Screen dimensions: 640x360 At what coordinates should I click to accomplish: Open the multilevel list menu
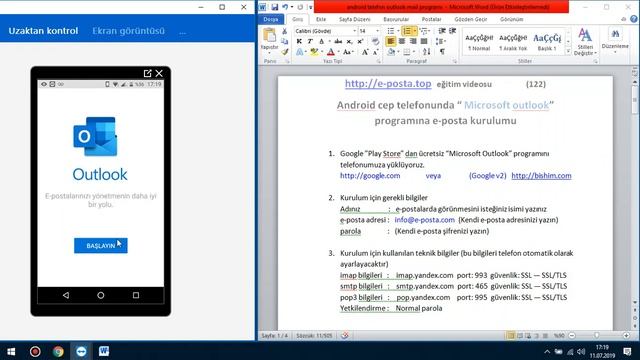click(425, 31)
